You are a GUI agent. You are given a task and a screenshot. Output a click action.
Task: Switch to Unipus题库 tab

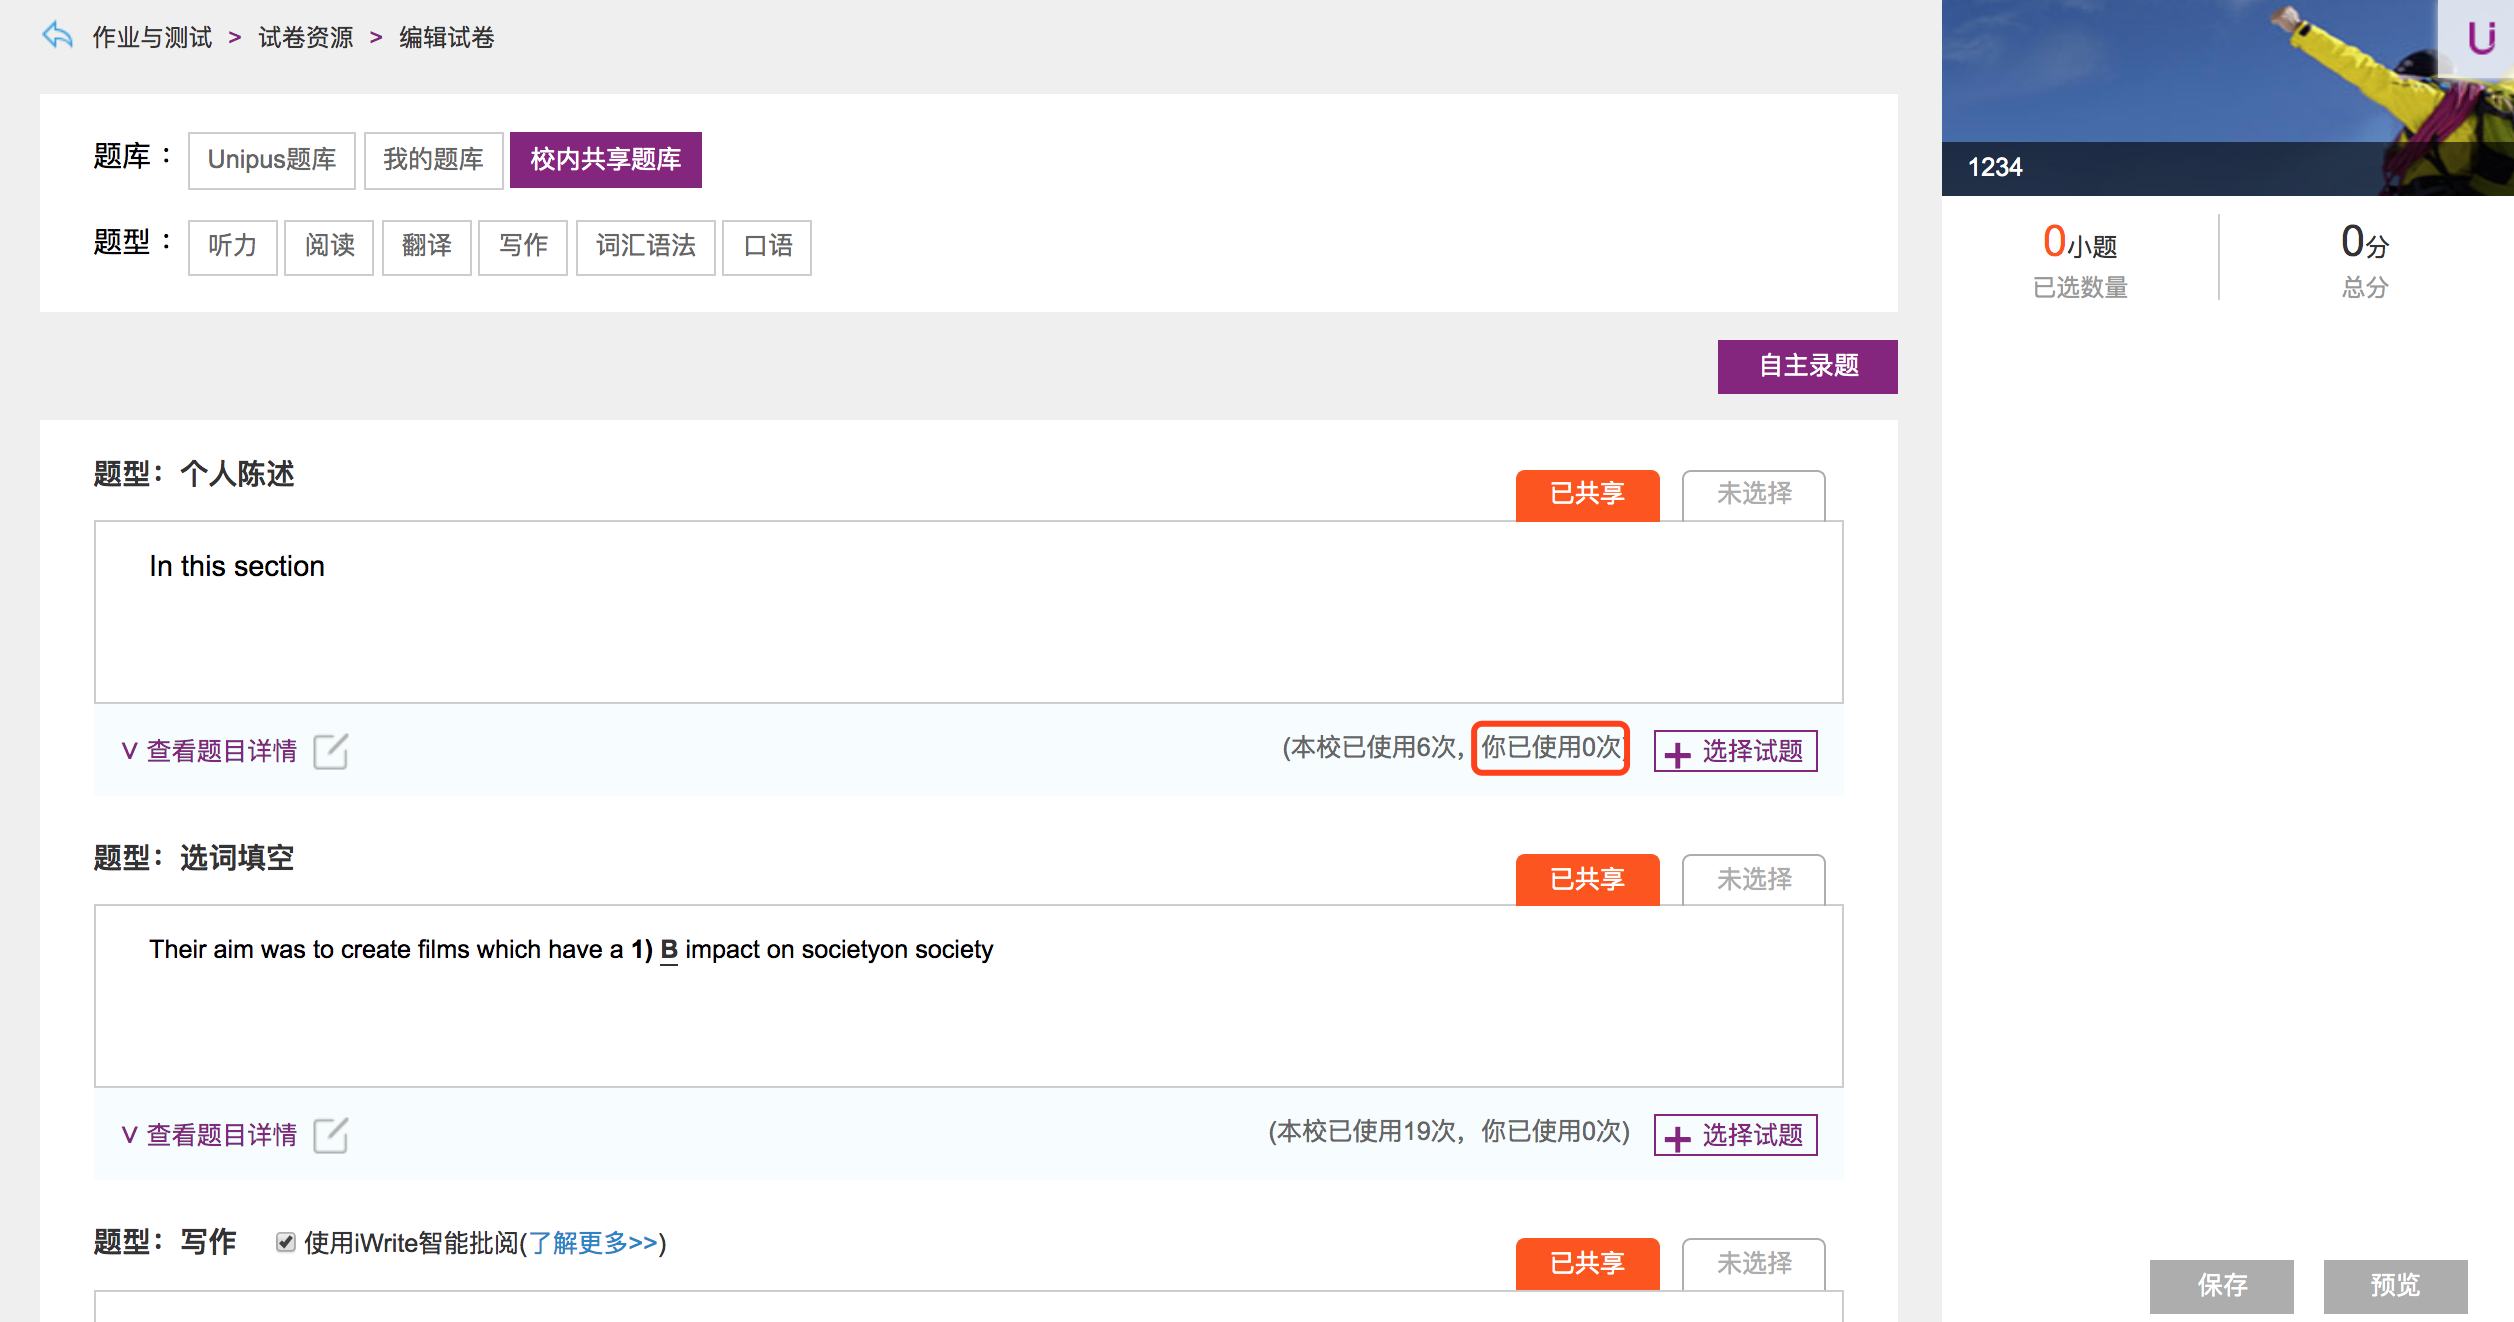tap(271, 160)
